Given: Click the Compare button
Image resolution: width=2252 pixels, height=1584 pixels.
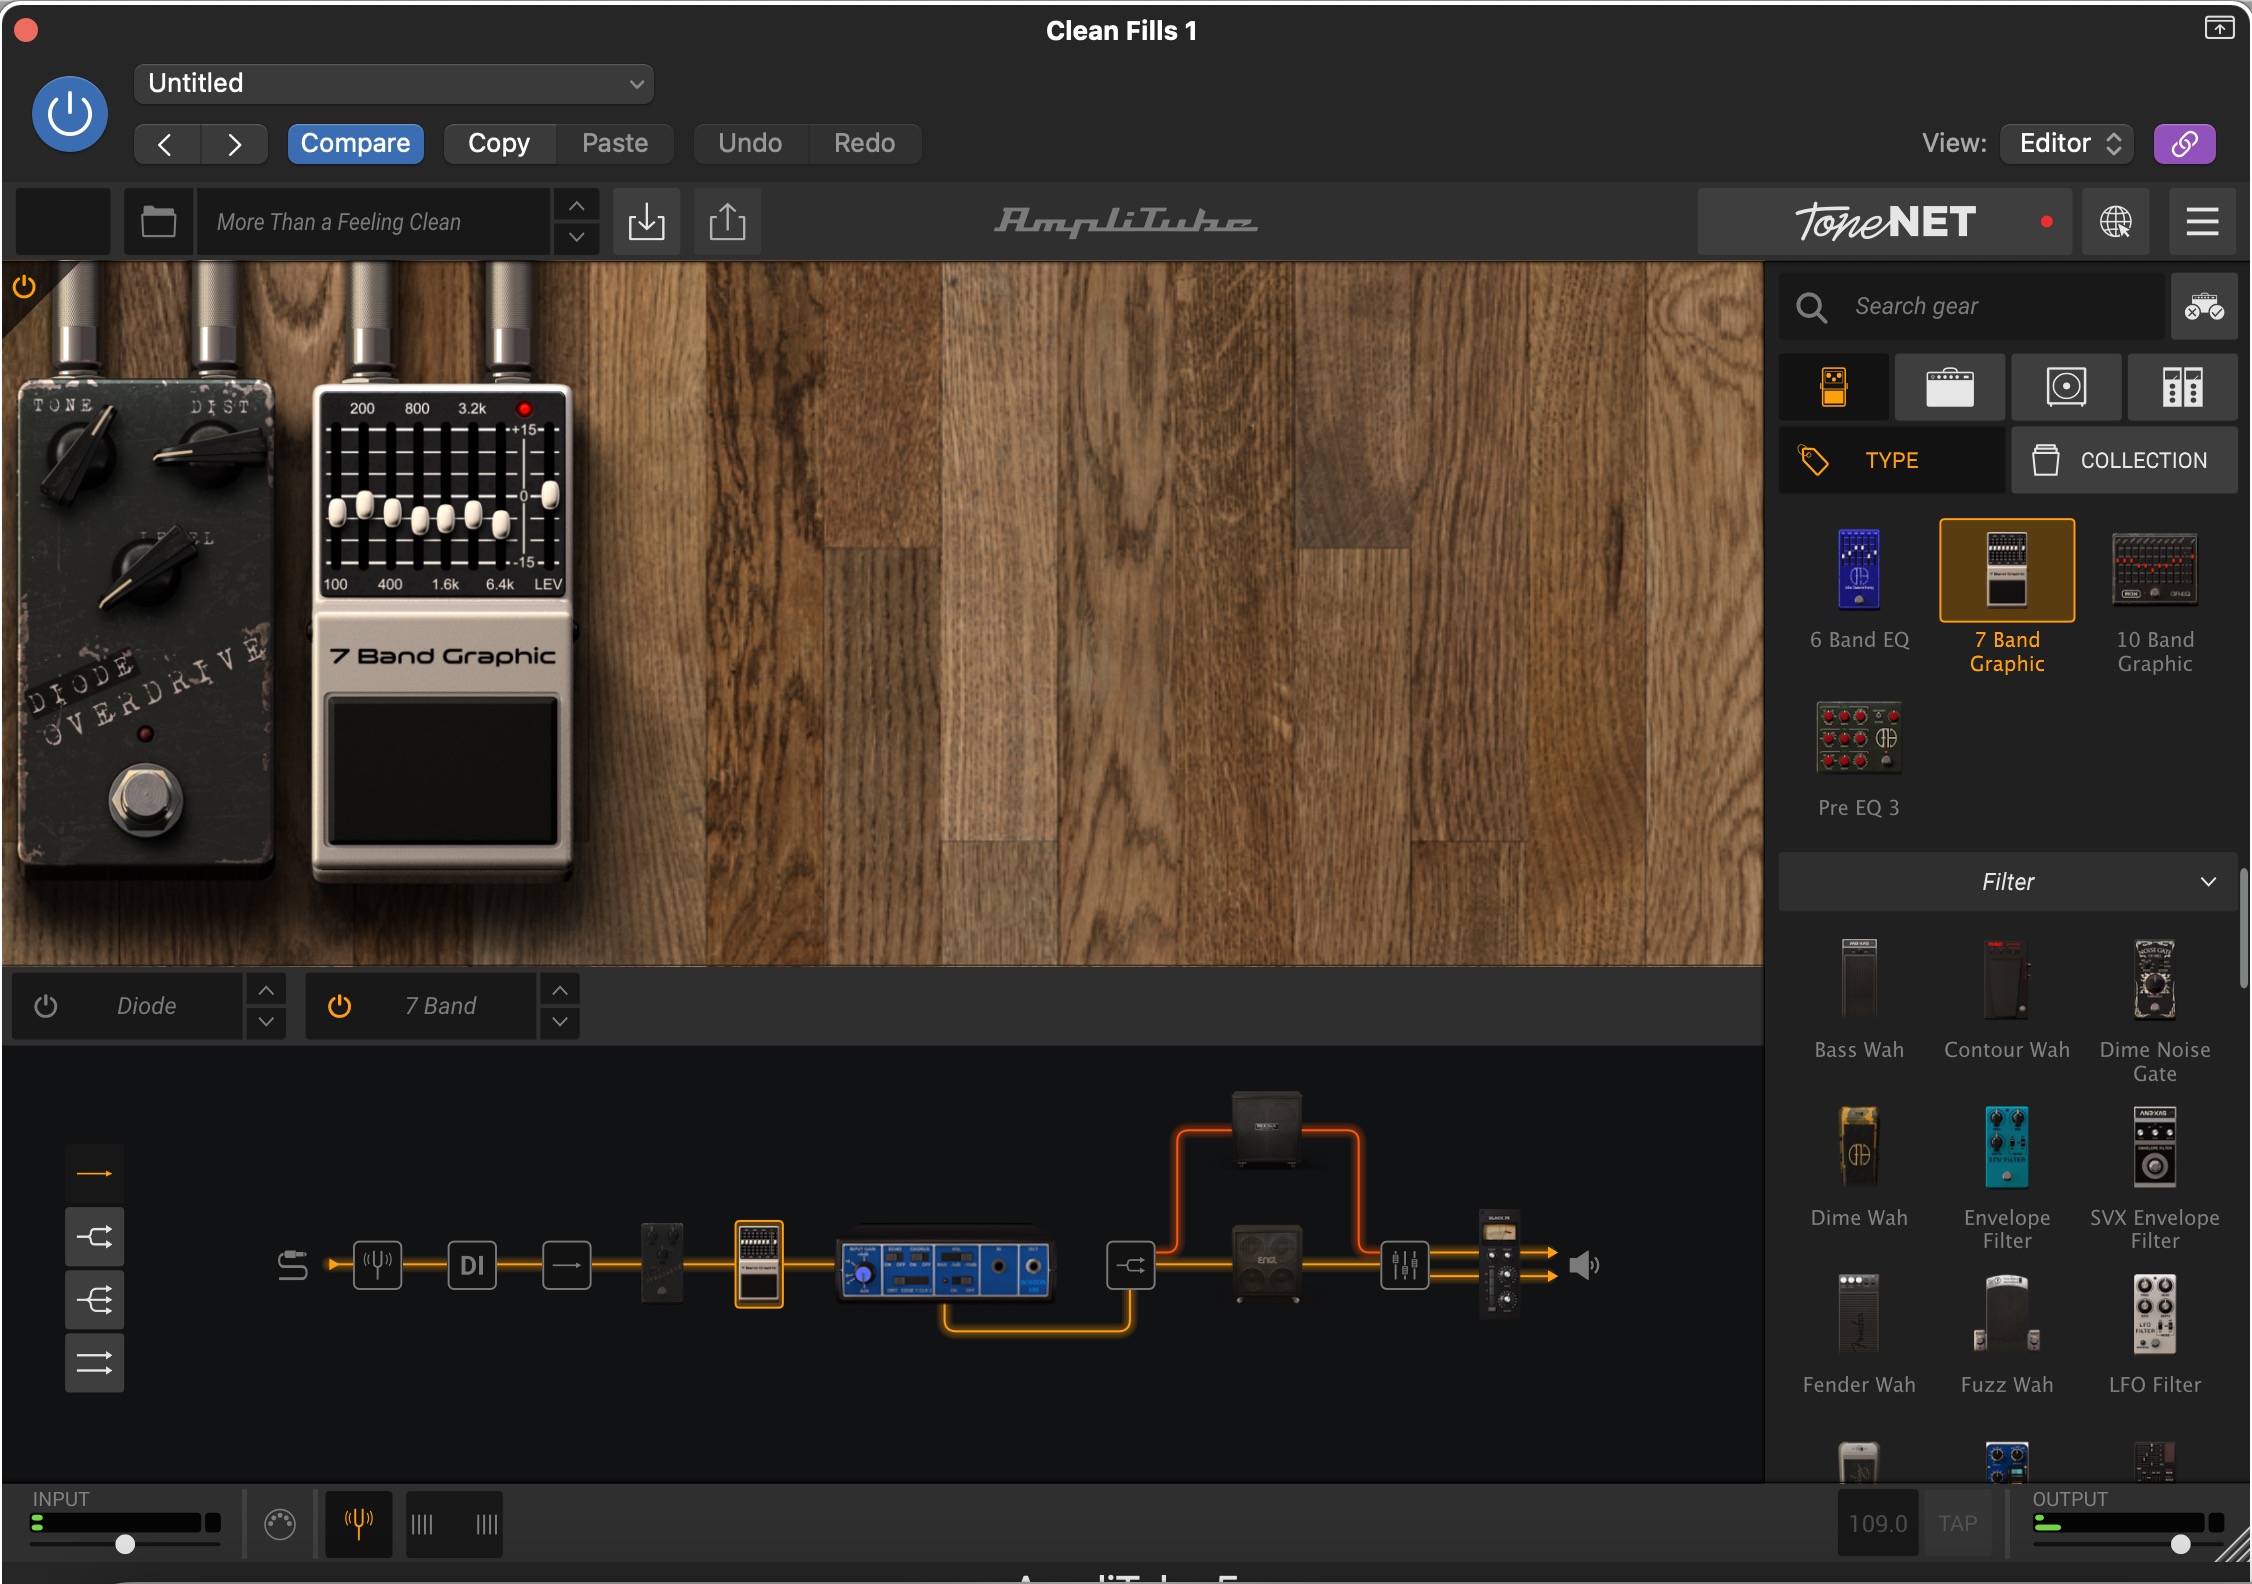Looking at the screenshot, I should click(x=355, y=143).
